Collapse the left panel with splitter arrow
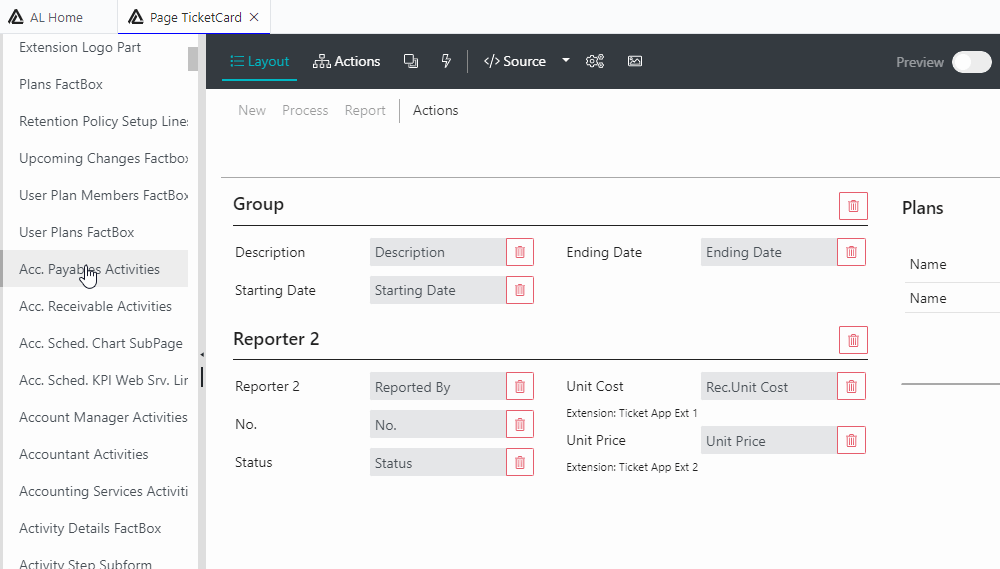The image size is (1000, 569). tap(202, 355)
